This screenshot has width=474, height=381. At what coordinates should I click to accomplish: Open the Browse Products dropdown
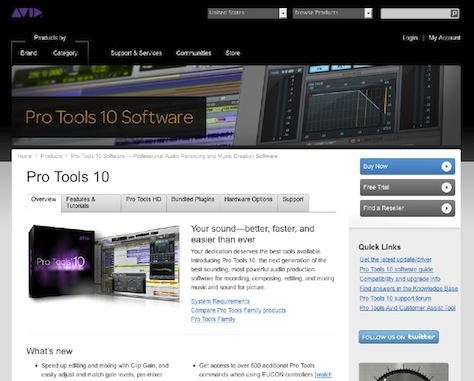332,13
